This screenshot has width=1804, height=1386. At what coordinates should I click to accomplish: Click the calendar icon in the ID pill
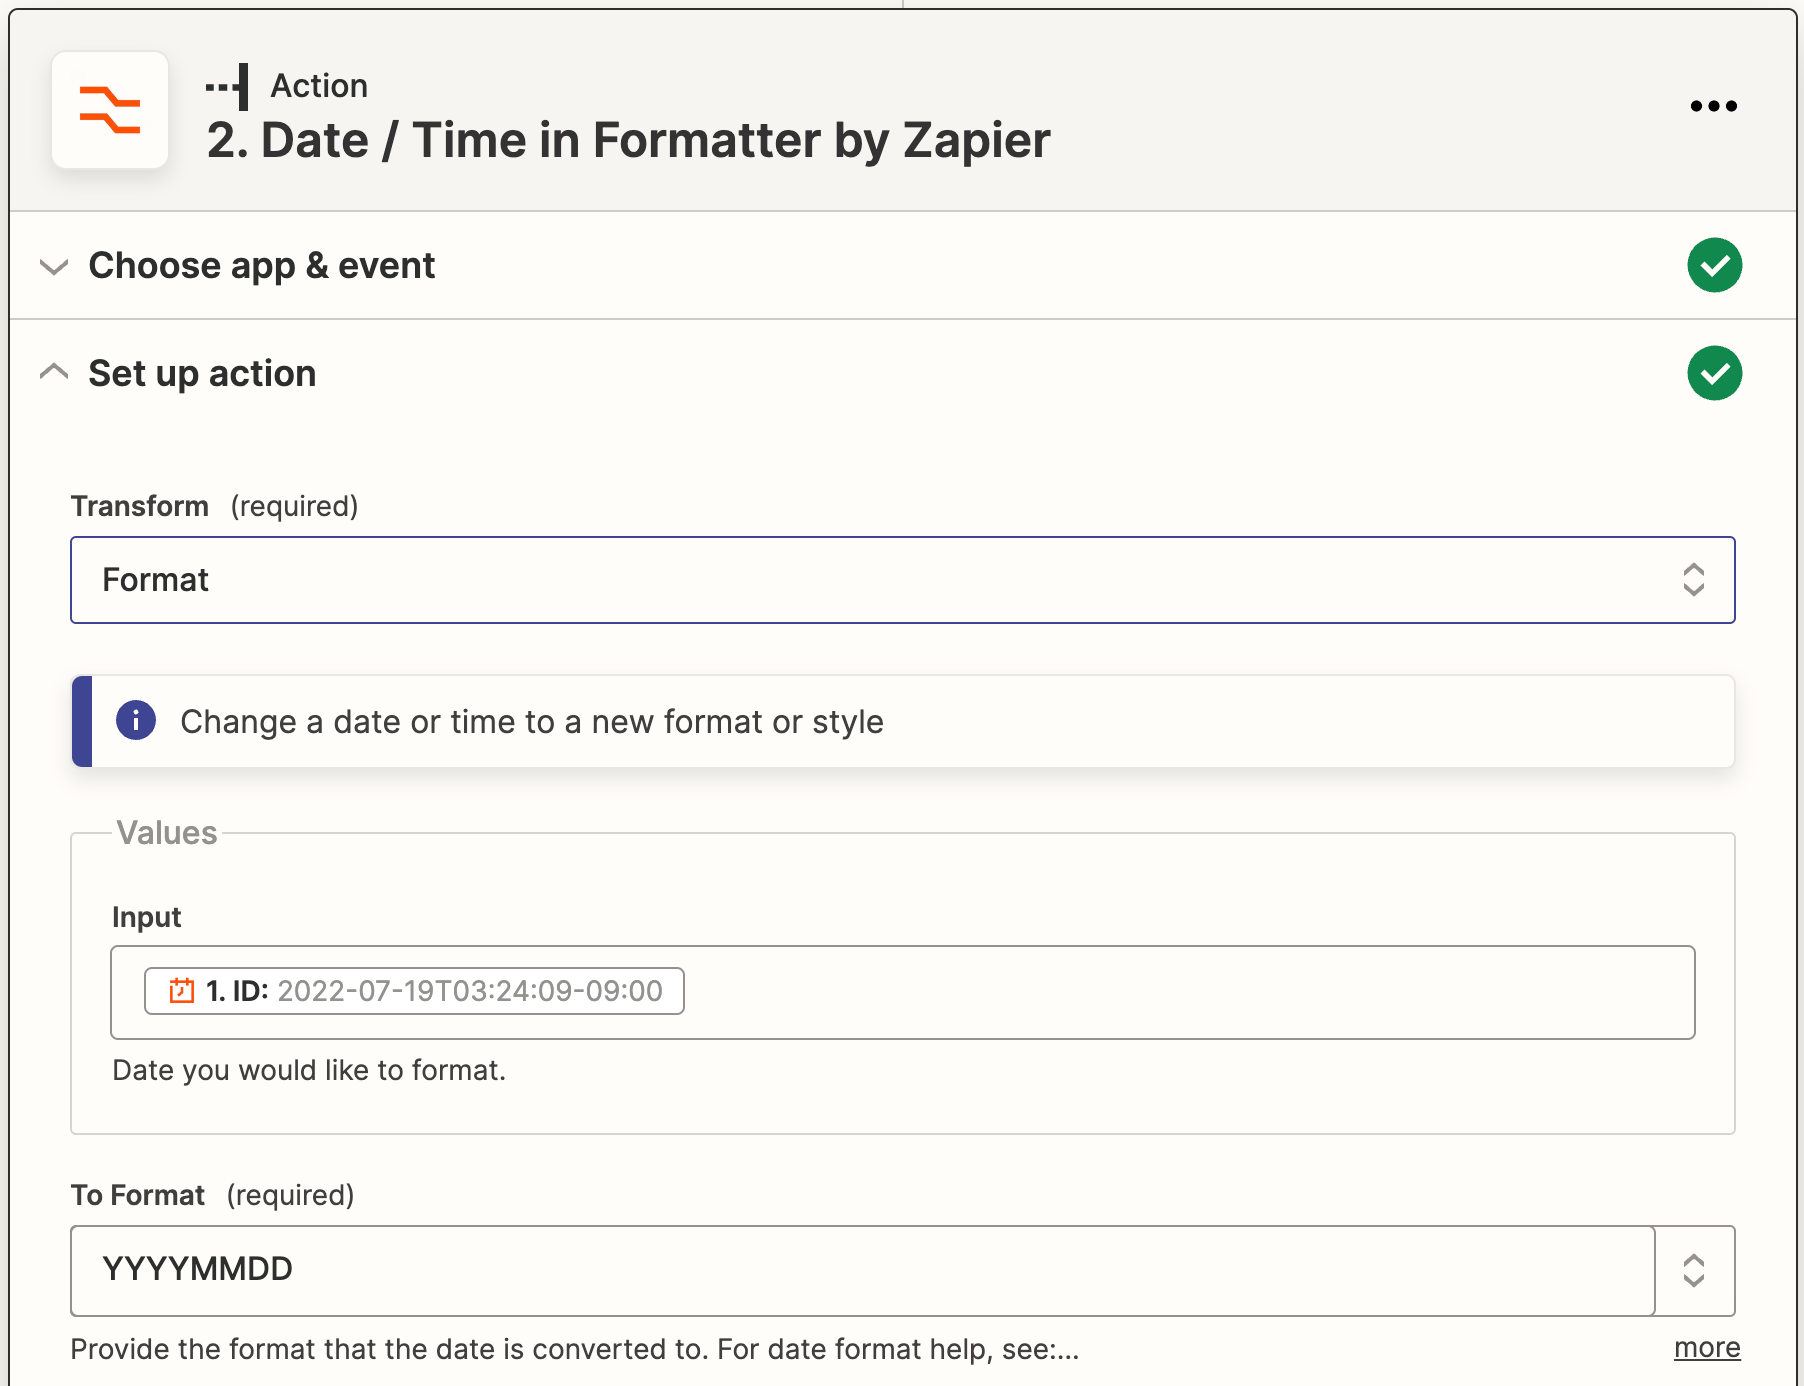182,991
